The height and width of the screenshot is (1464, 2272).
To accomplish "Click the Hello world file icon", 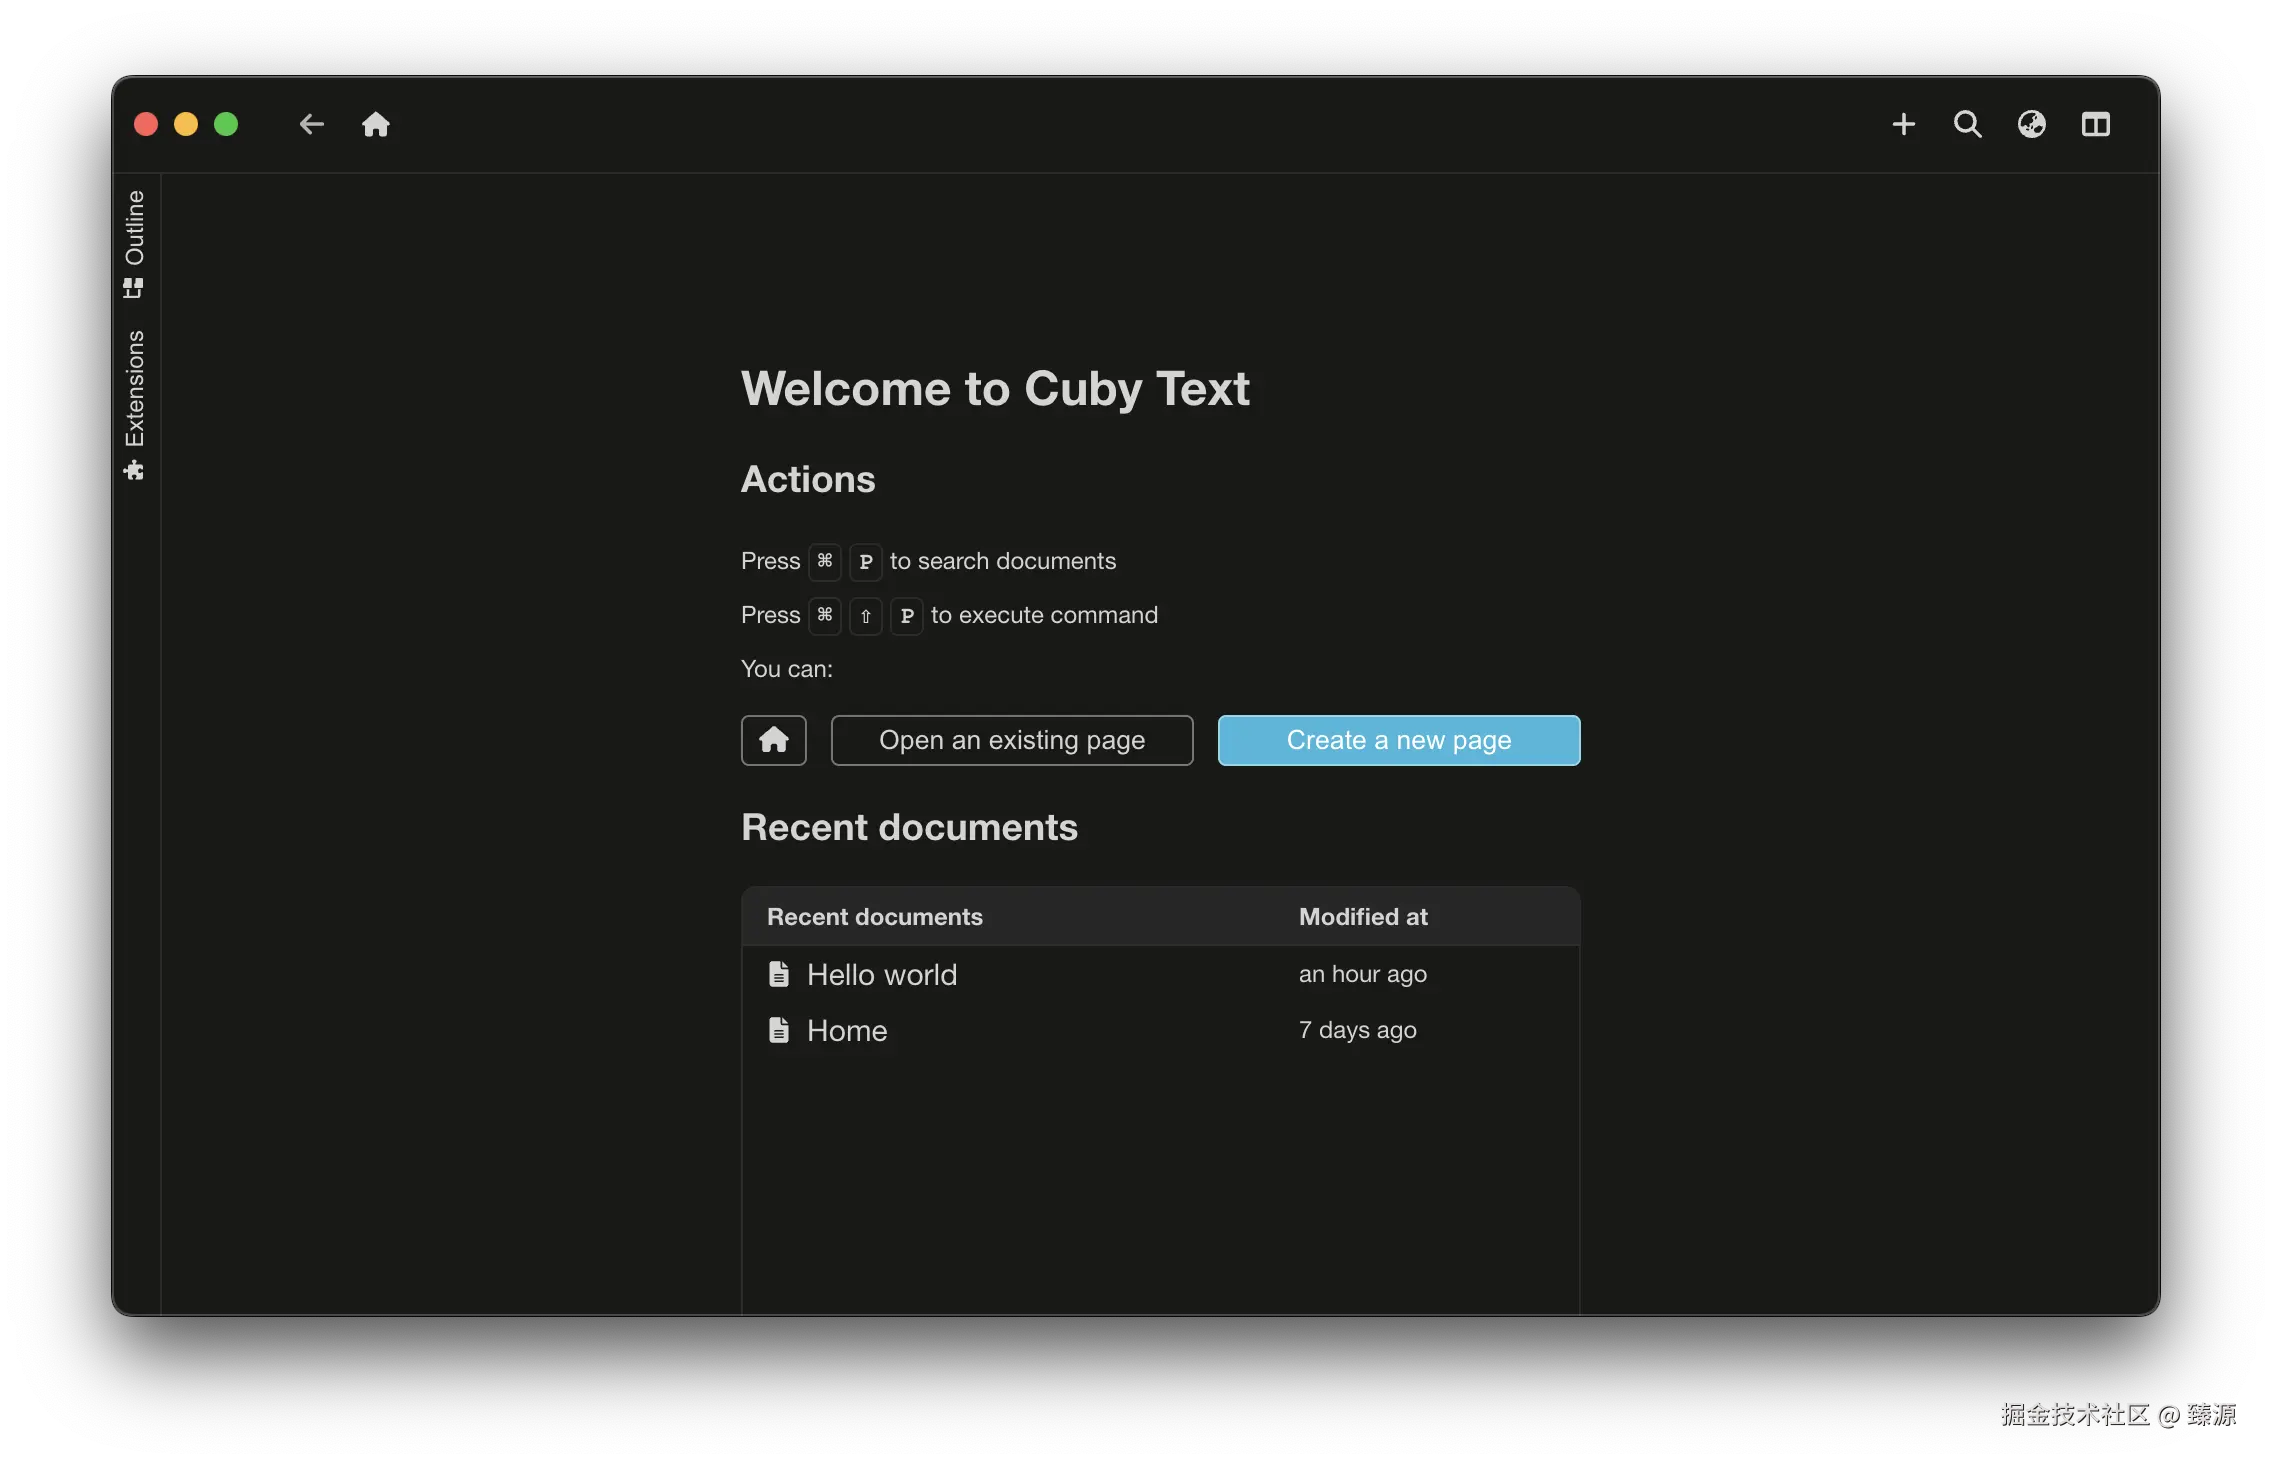I will click(779, 974).
